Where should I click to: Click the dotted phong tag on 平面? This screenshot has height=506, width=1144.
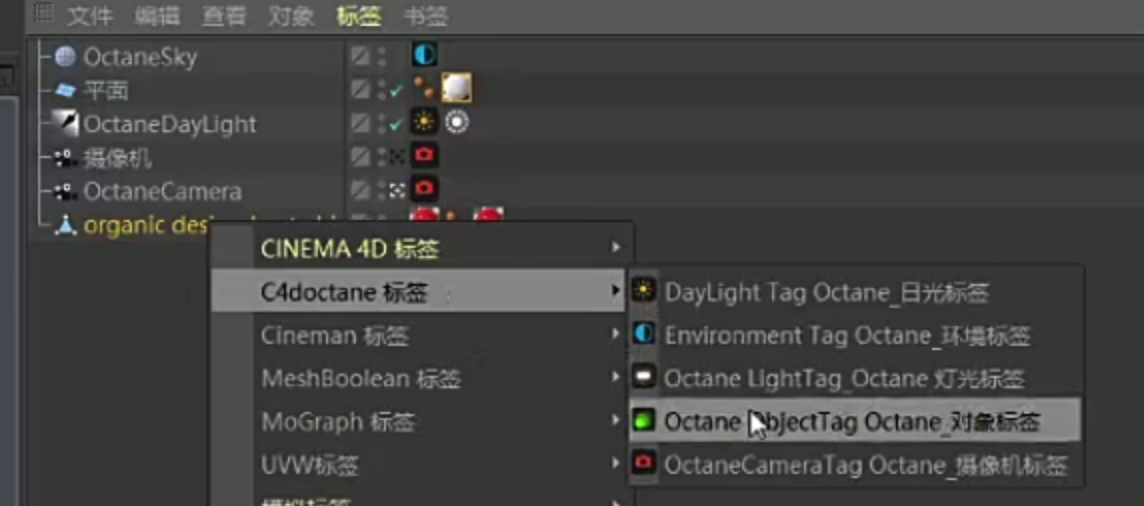[x=423, y=89]
